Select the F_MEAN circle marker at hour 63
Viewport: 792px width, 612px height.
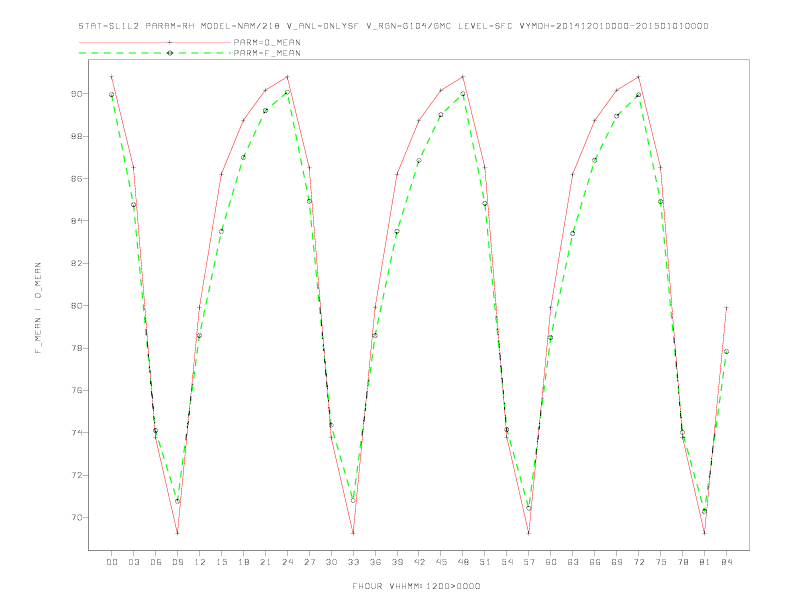point(573,233)
